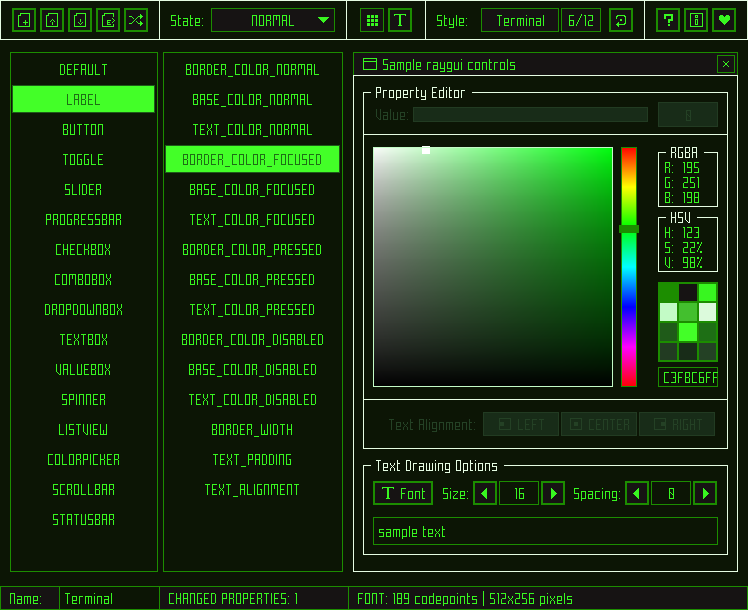Select TEXT_COLOR_PRESSED in the properties list
The height and width of the screenshot is (610, 748).
coord(252,310)
